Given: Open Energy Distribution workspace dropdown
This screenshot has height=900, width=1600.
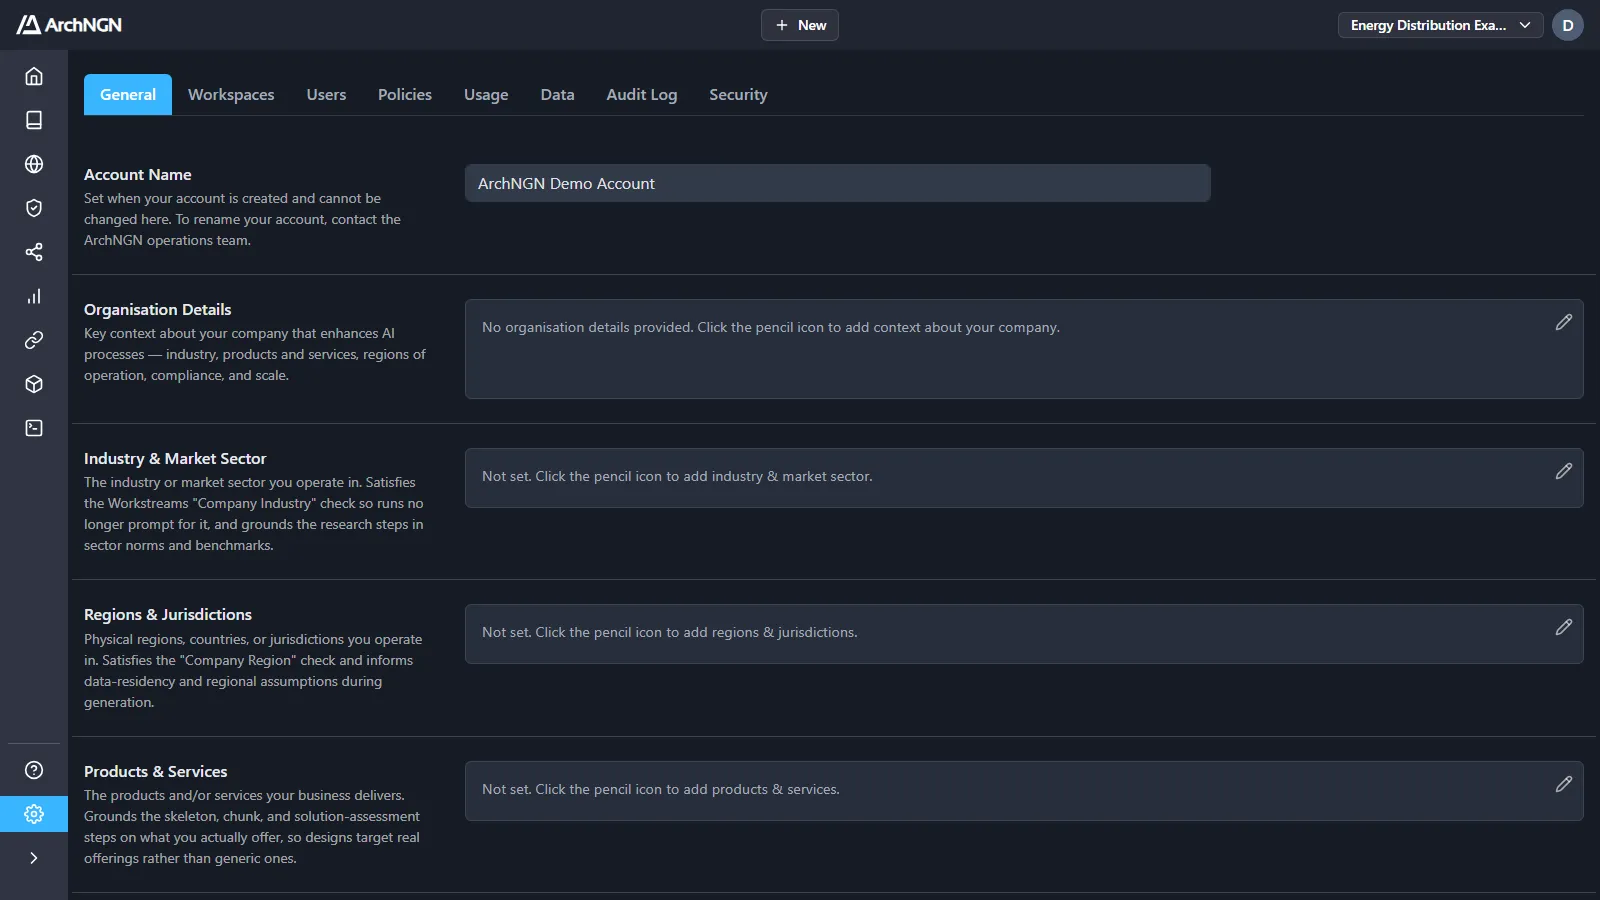Looking at the screenshot, I should 1441,25.
